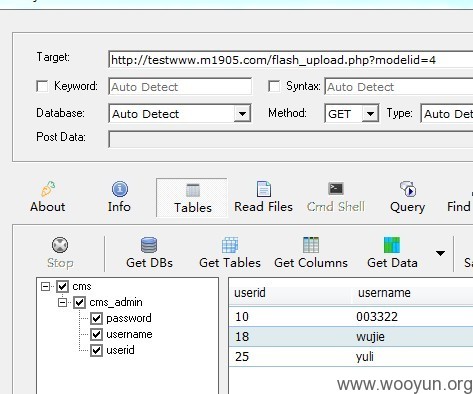473x394 pixels.
Task: Click the Get Tables label
Action: click(x=230, y=263)
